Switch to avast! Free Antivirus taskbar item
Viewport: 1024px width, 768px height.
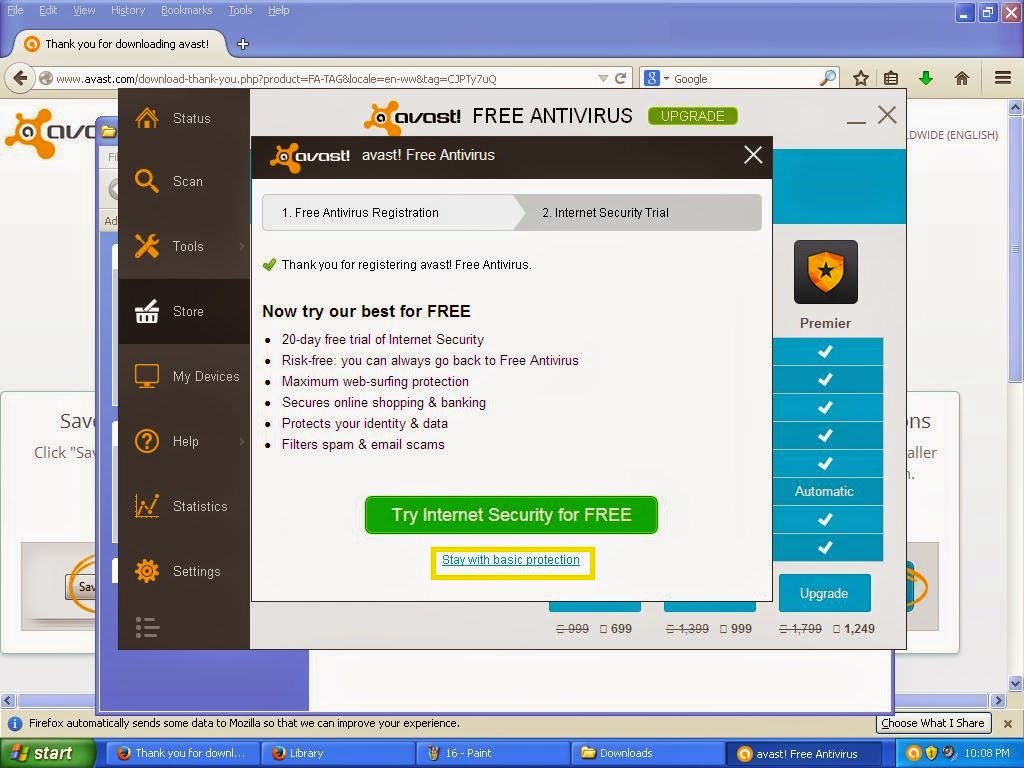[x=804, y=753]
